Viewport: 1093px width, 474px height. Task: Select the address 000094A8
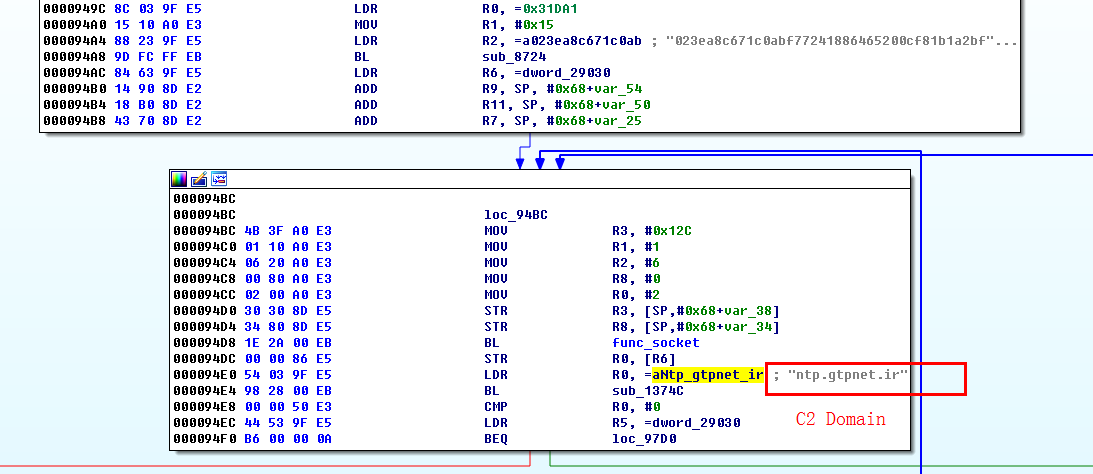(75, 56)
